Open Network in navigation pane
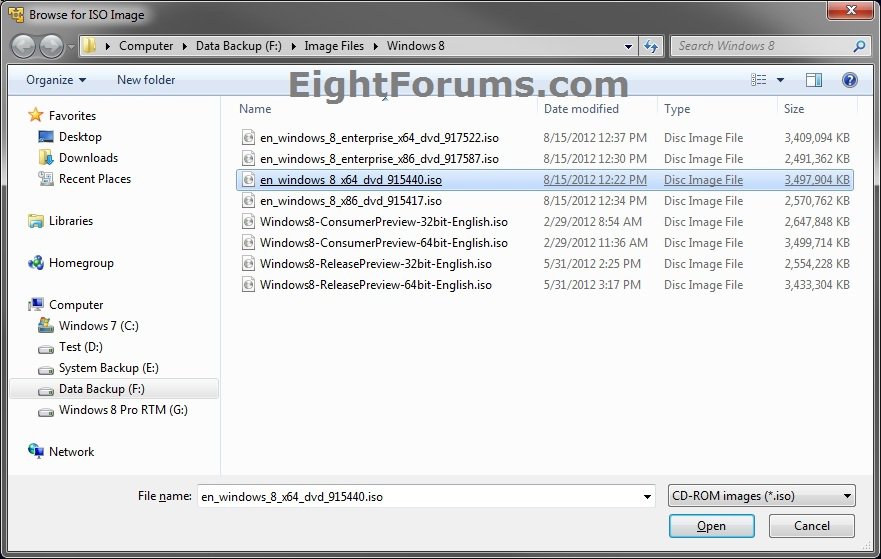The image size is (881, 559). [71, 452]
